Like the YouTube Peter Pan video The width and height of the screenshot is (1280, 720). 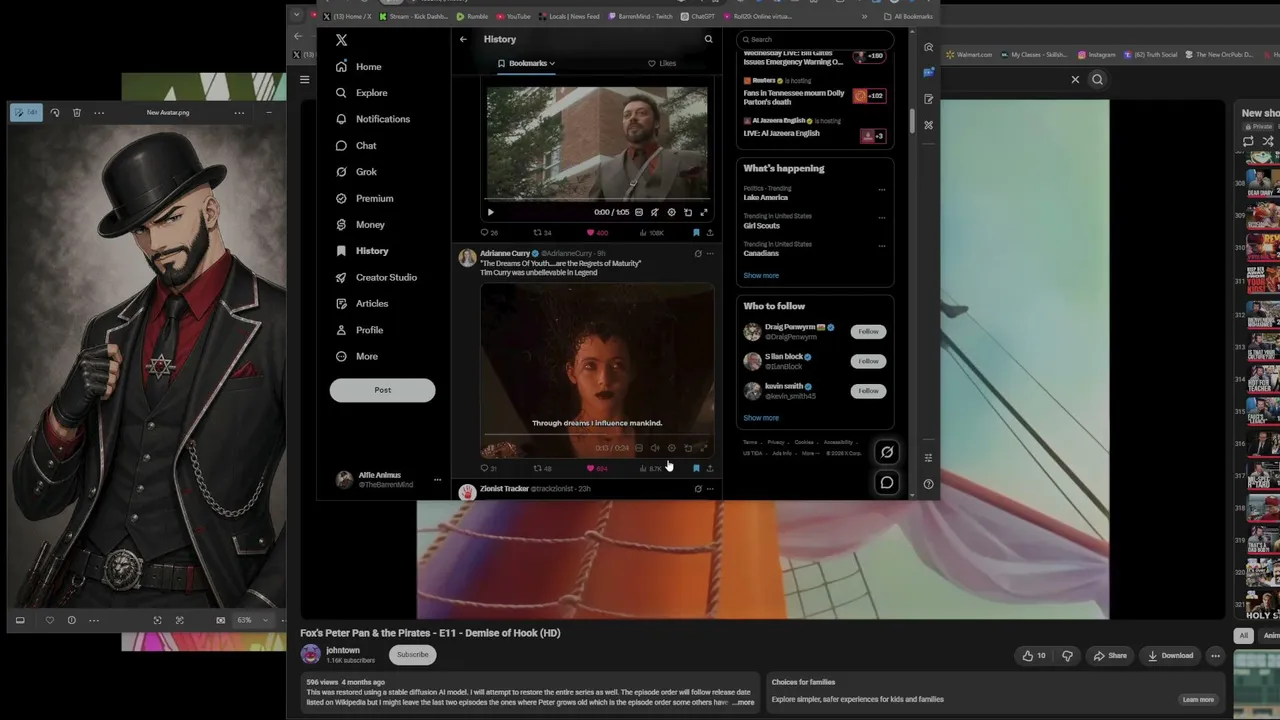click(1034, 656)
